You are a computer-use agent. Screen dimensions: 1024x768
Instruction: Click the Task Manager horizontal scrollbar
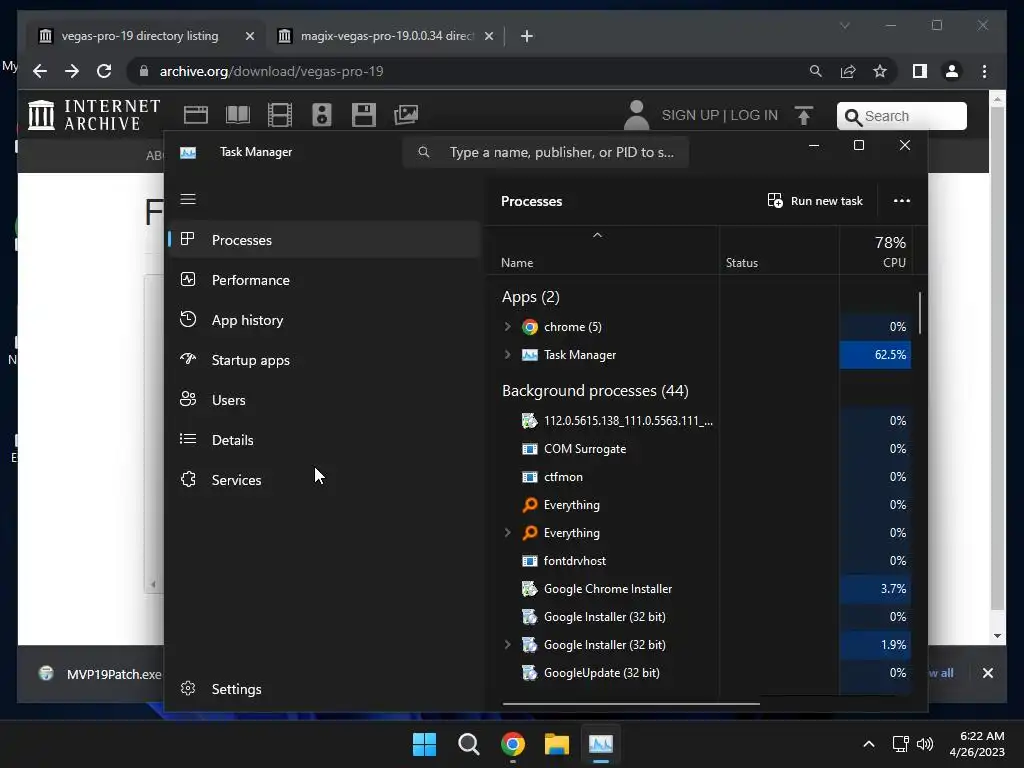coord(631,704)
